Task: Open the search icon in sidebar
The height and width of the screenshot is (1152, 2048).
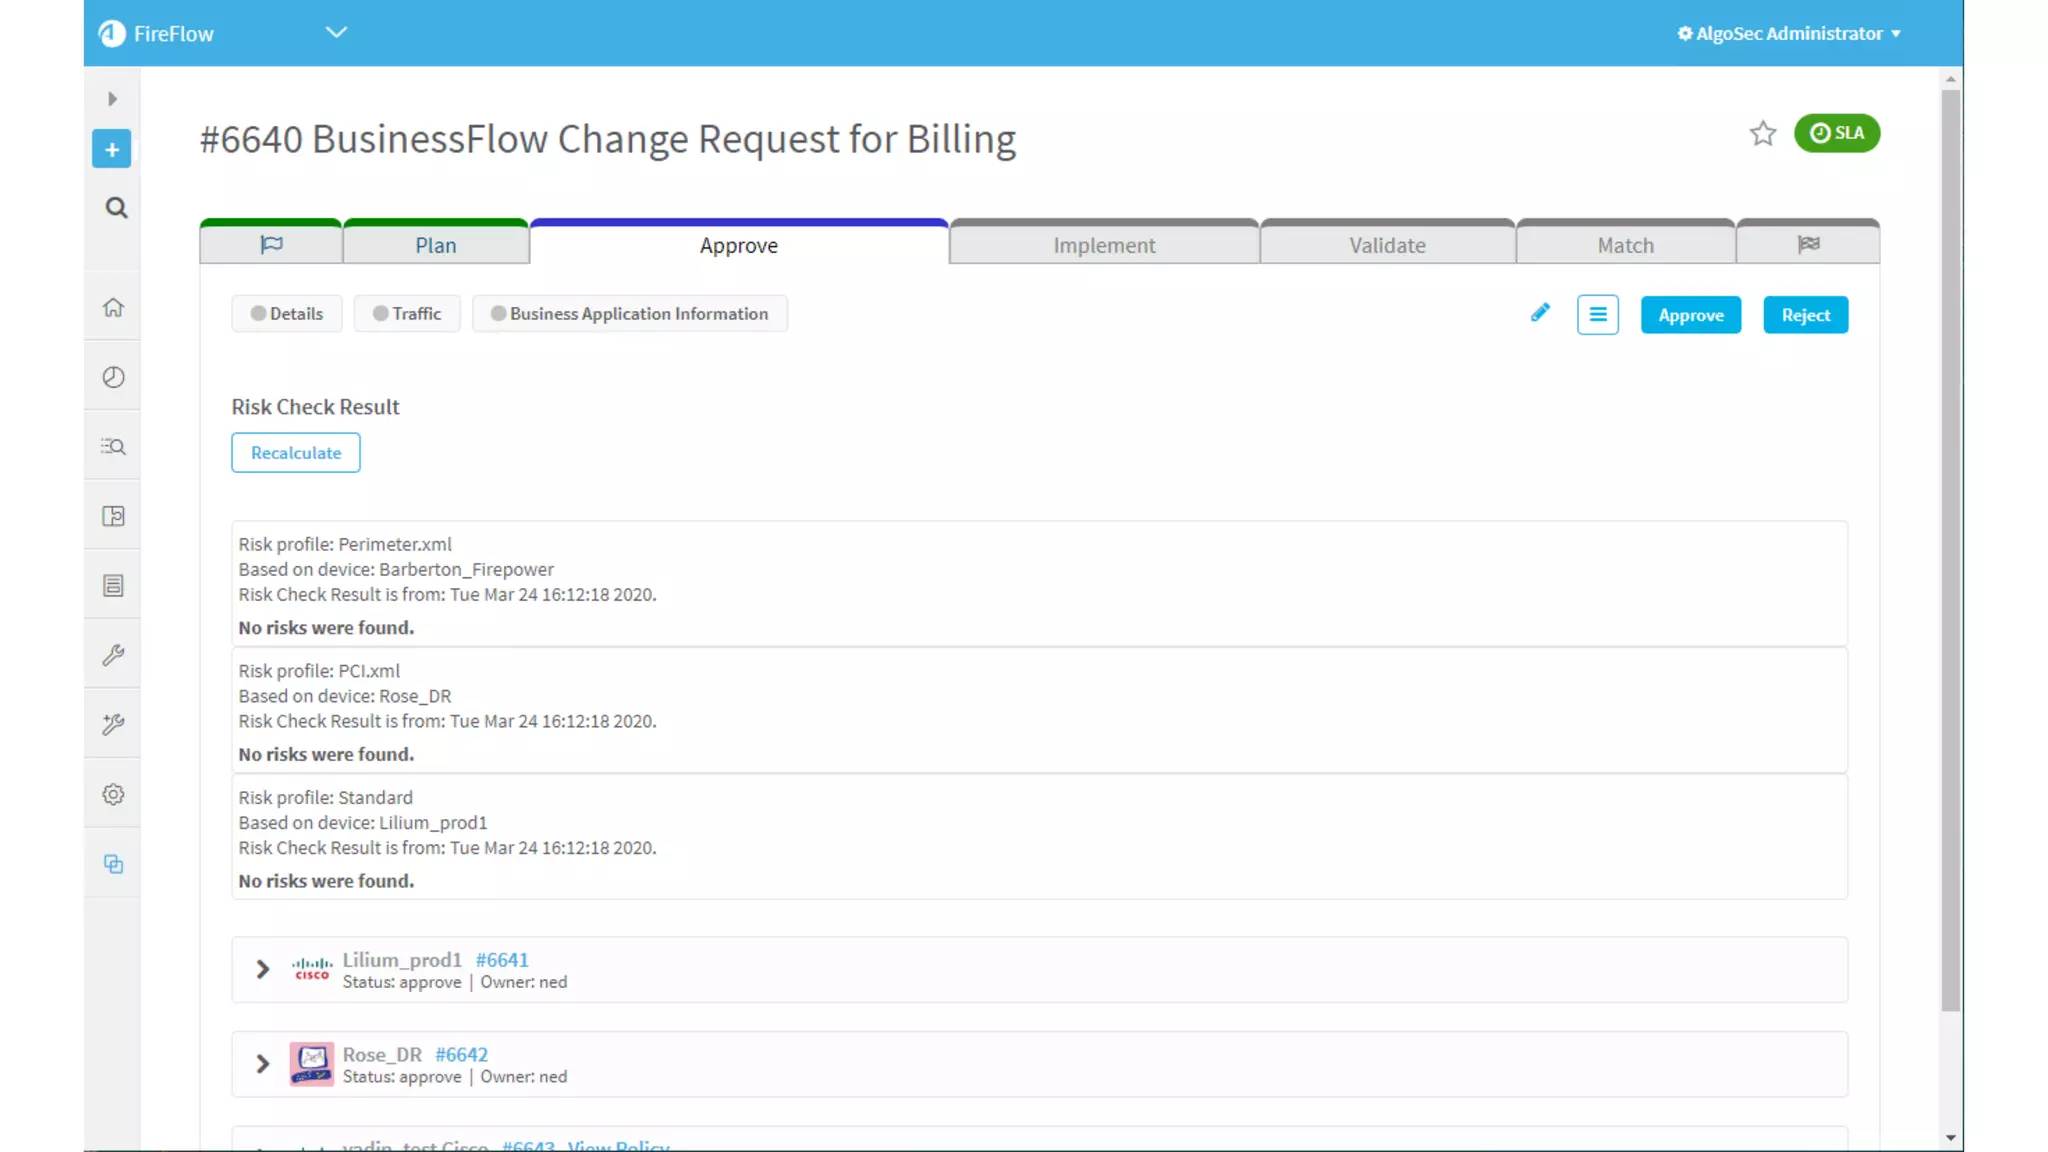Action: [116, 208]
